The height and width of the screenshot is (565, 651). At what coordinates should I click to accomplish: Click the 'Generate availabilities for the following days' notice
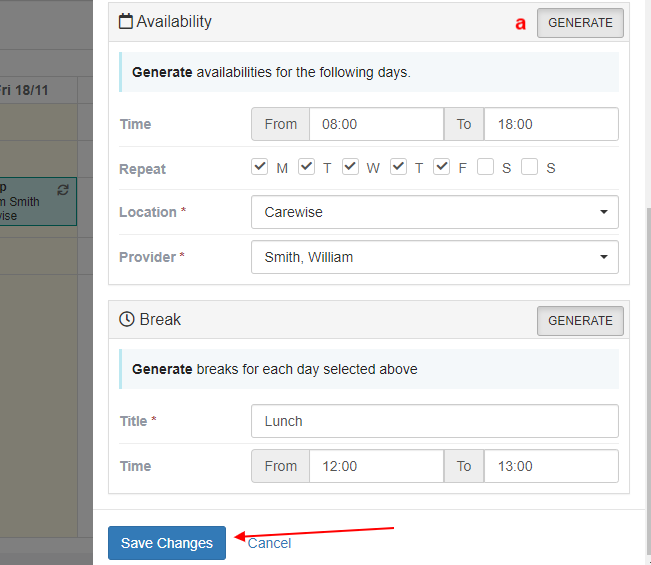369,72
